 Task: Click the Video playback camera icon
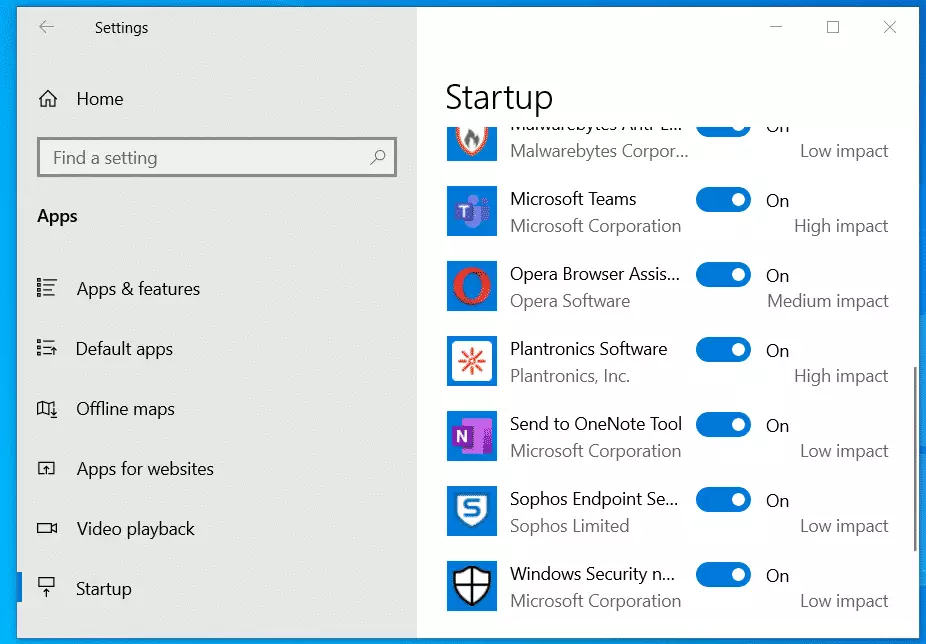[47, 528]
